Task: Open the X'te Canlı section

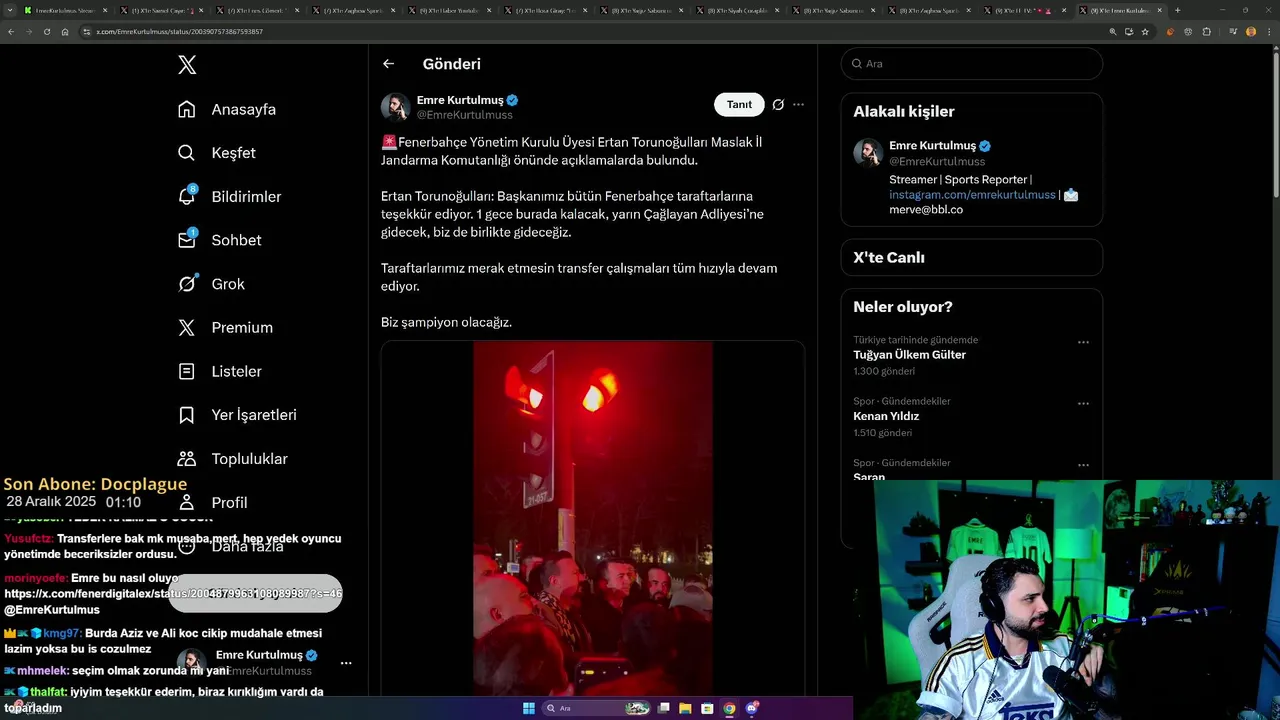Action: (x=971, y=257)
